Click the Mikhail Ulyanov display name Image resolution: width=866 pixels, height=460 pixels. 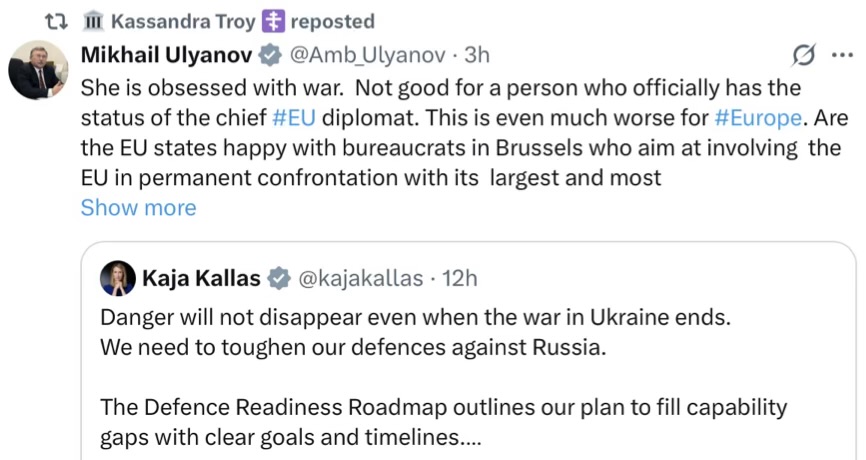pyautogui.click(x=166, y=54)
